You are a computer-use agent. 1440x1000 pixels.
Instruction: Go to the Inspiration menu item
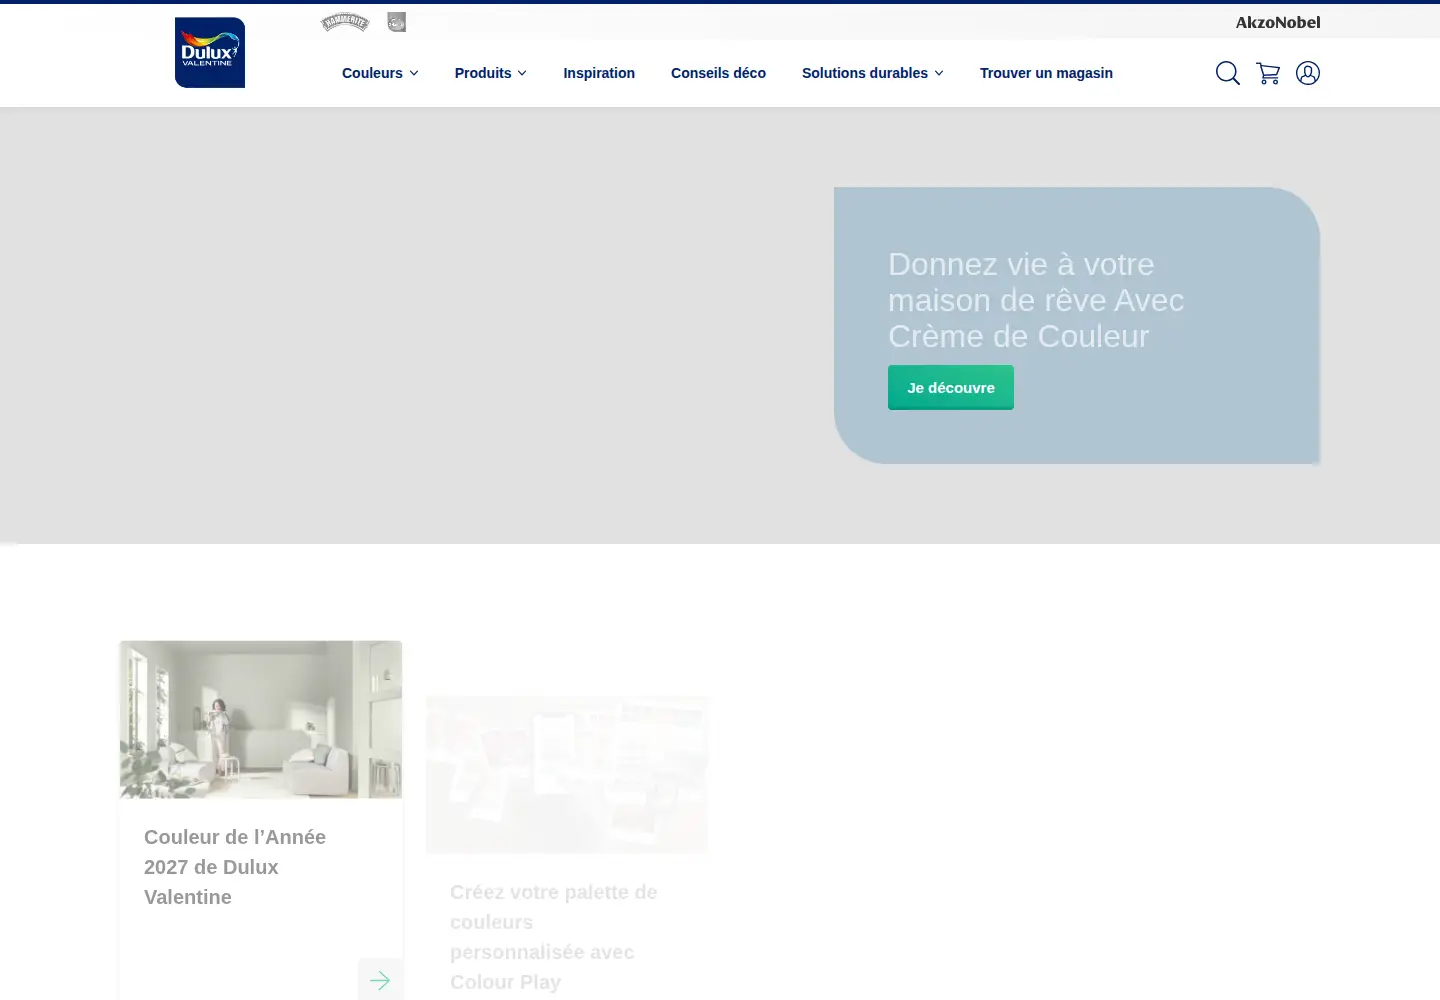coord(599,73)
